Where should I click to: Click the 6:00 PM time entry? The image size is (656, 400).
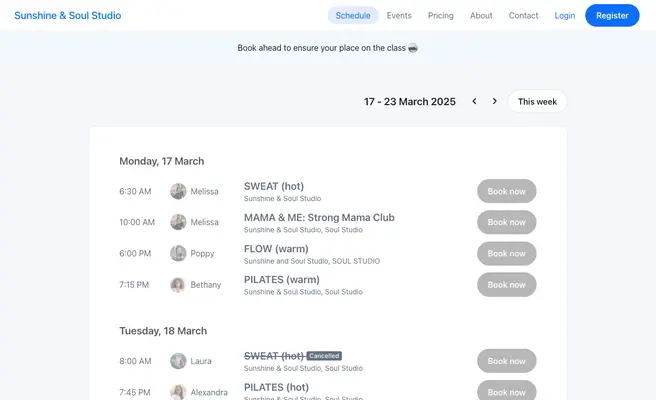click(135, 254)
